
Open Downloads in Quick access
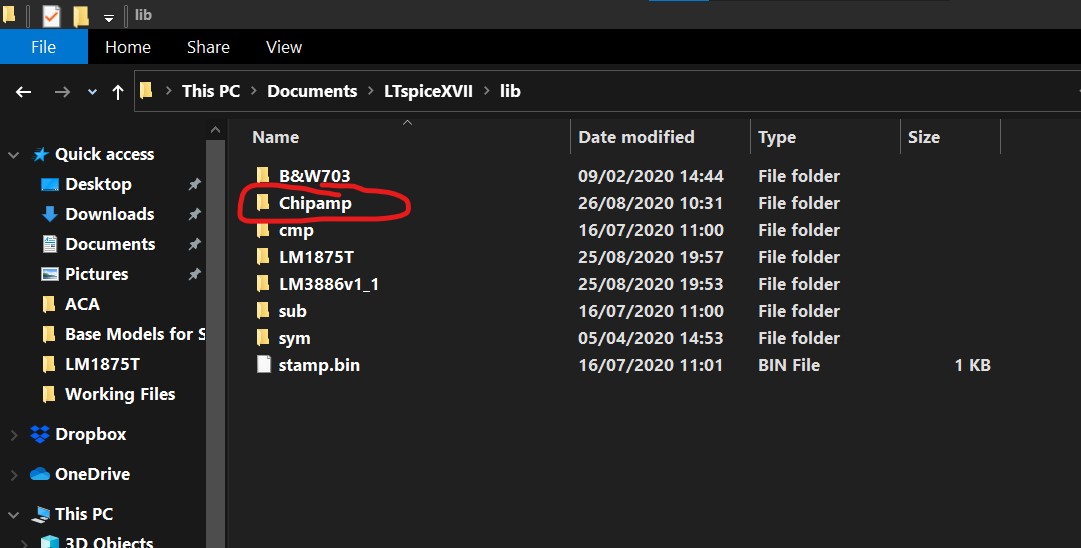click(x=110, y=214)
